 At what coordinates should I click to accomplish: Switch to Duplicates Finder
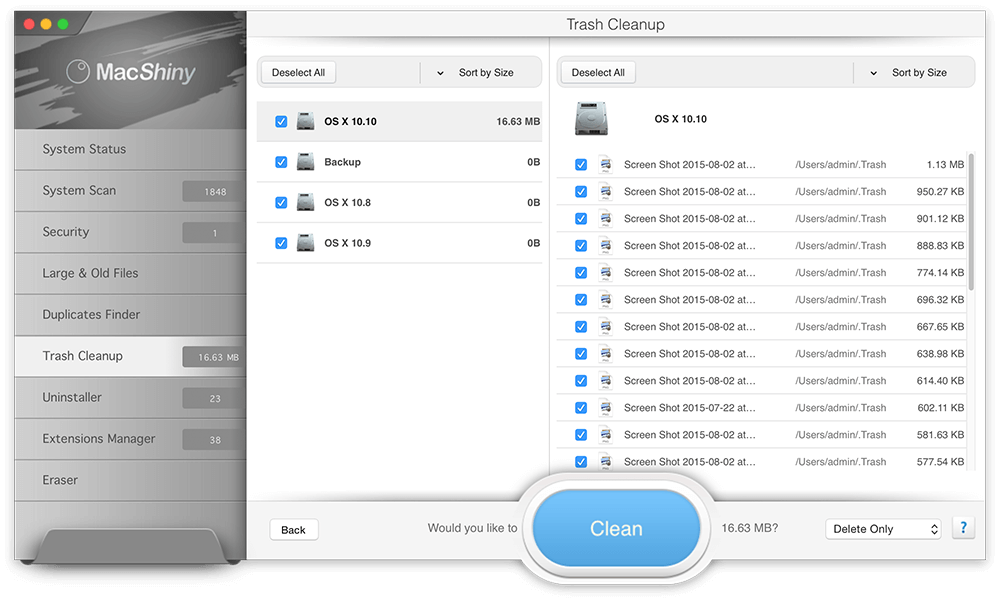tap(130, 315)
